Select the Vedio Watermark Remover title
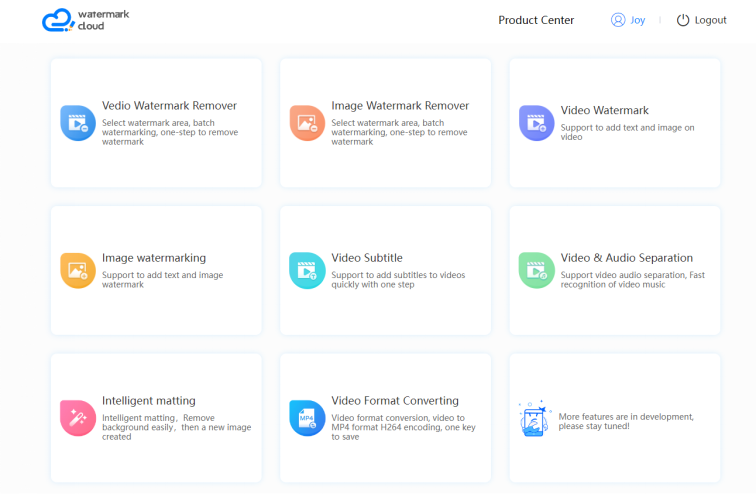 [x=169, y=106]
